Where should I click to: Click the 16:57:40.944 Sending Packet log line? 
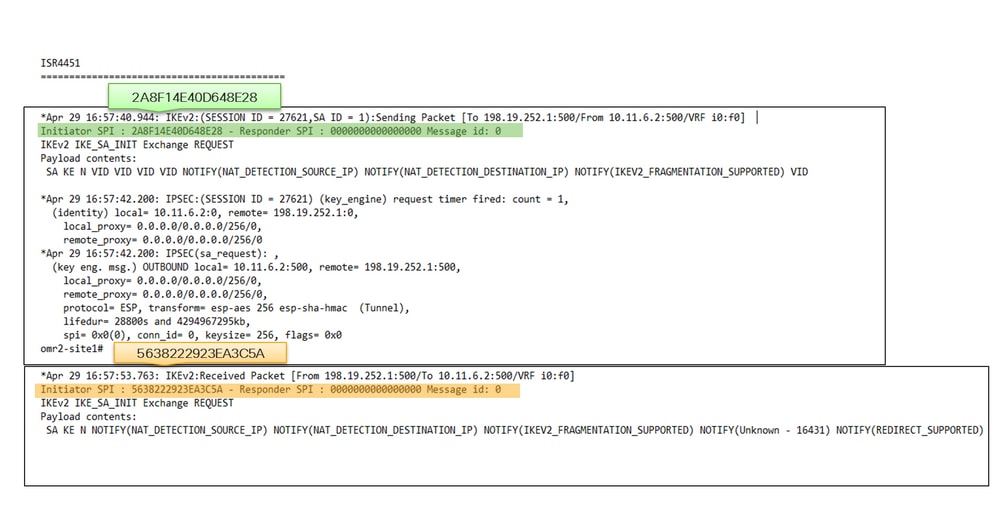(x=392, y=118)
